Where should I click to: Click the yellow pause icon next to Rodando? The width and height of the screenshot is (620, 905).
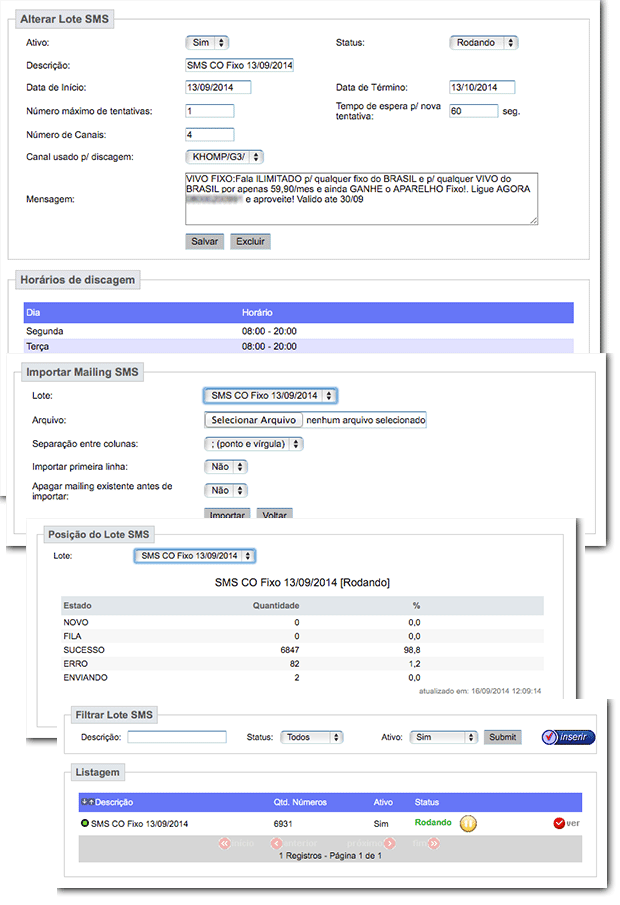[468, 823]
